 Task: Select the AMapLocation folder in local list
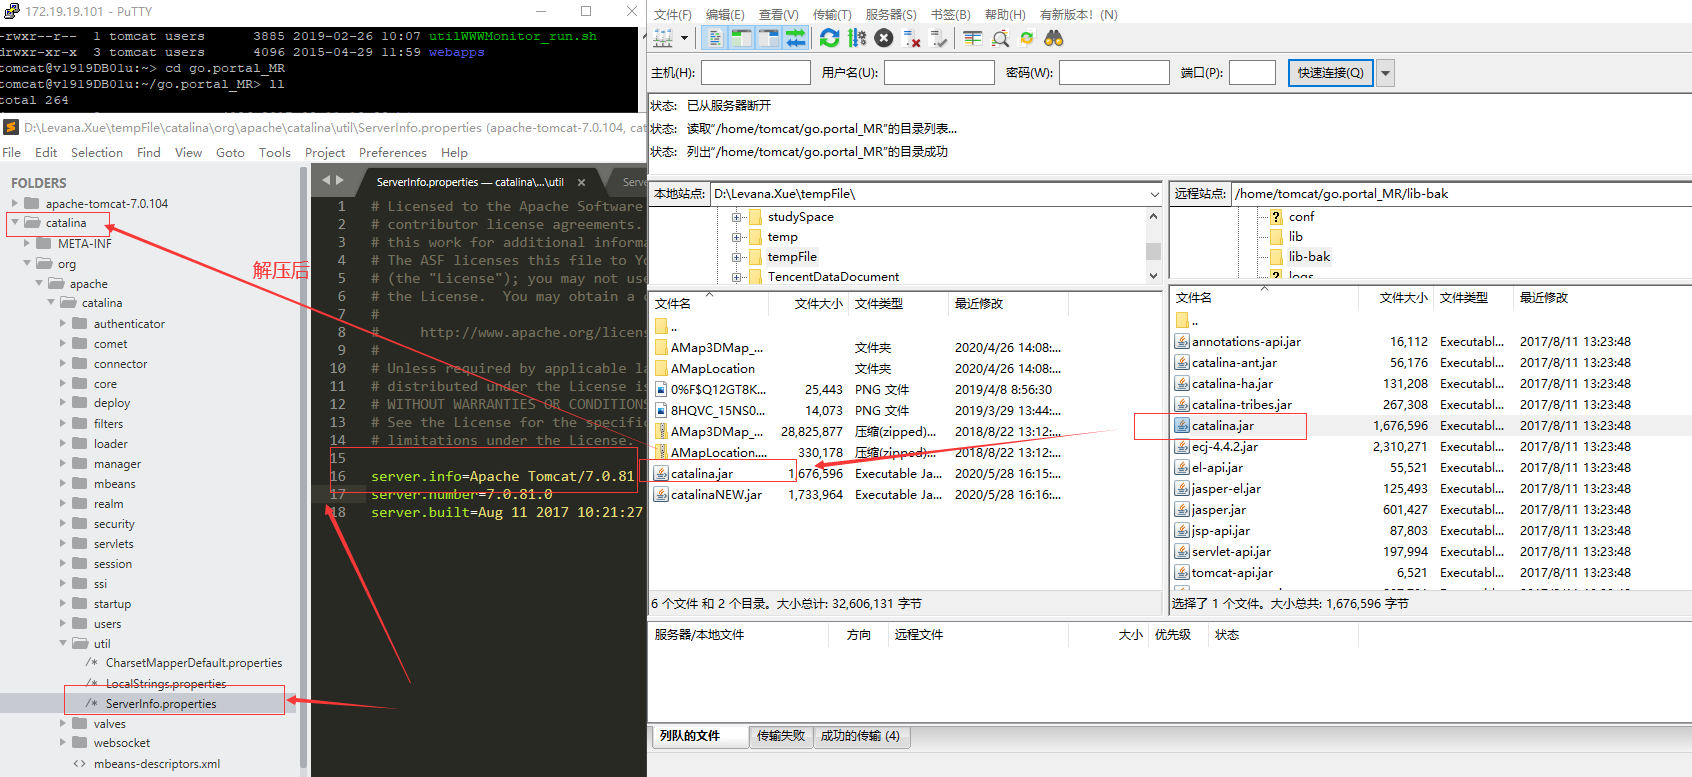pos(713,369)
